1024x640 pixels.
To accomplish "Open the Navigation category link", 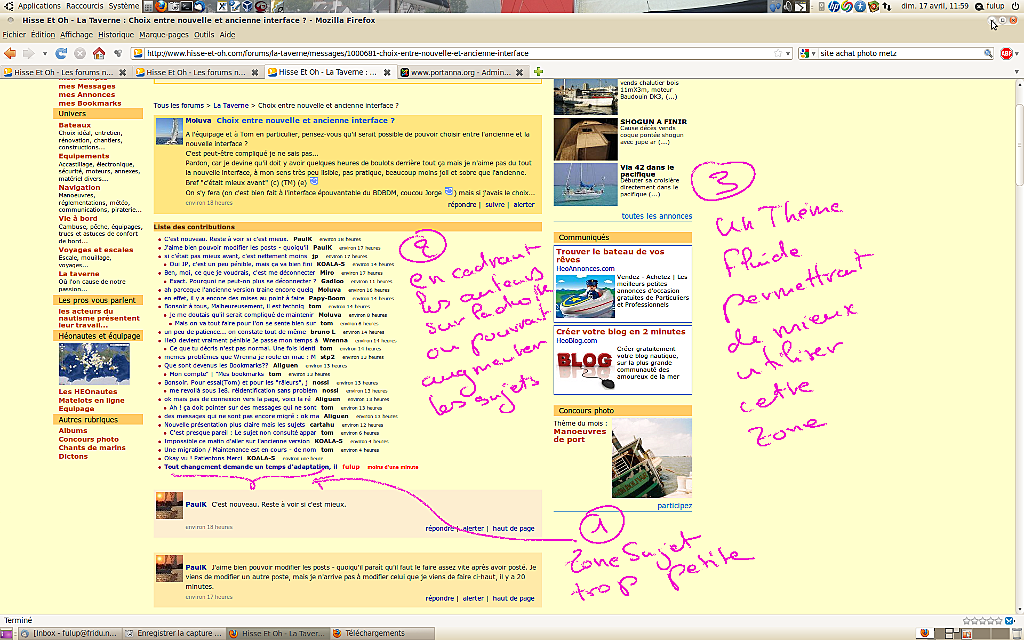I will [x=79, y=187].
